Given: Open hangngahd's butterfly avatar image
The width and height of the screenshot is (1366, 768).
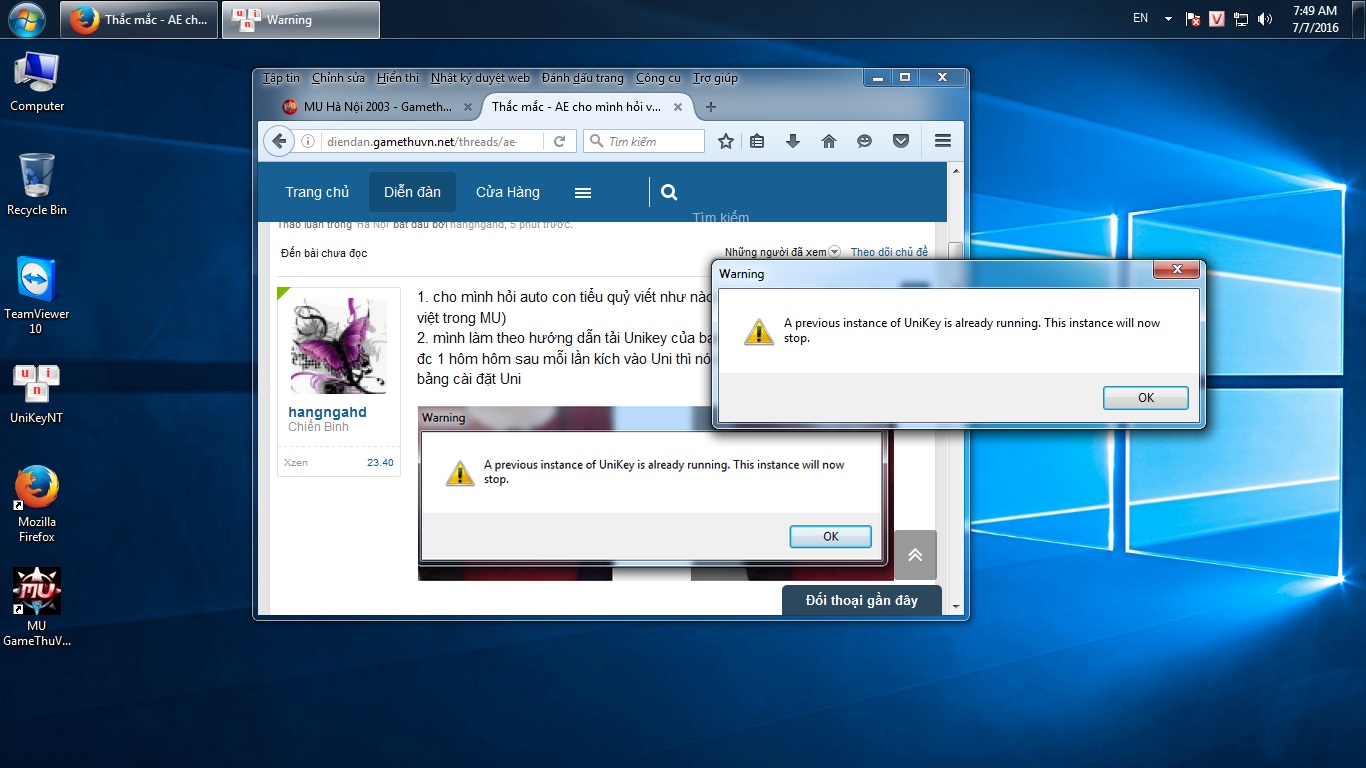Looking at the screenshot, I should (x=338, y=346).
